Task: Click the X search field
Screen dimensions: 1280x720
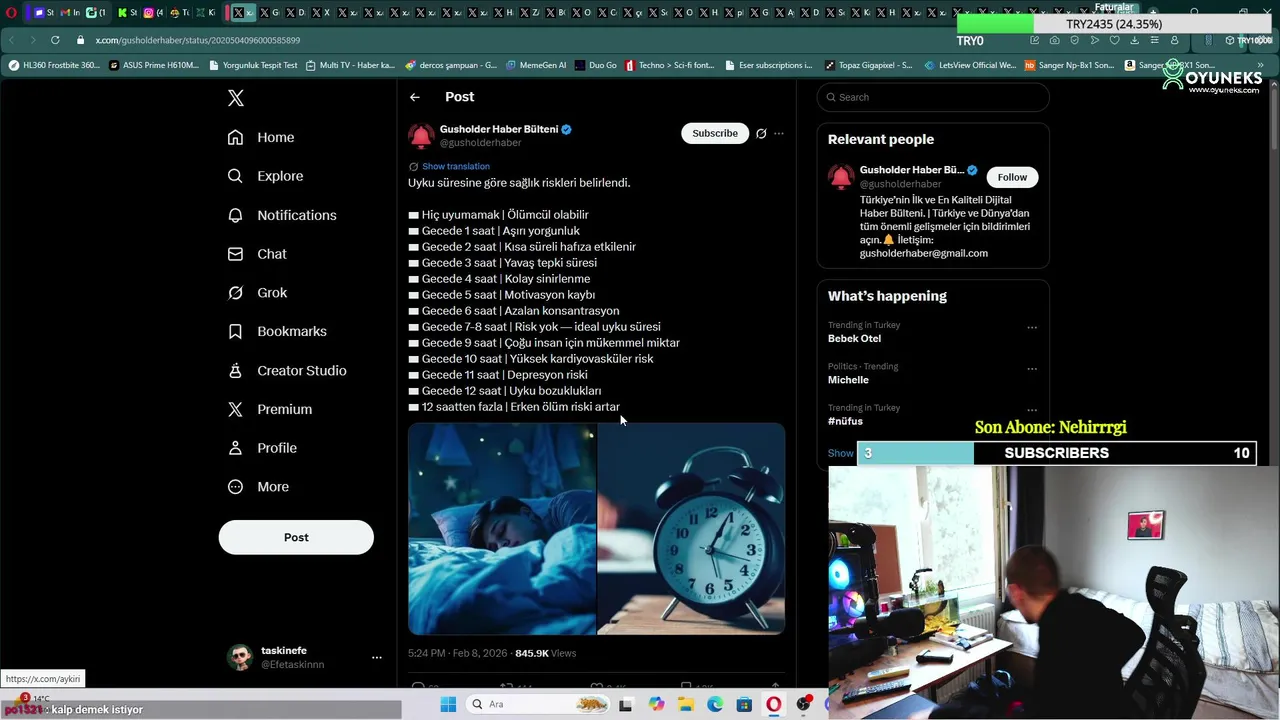Action: (933, 97)
